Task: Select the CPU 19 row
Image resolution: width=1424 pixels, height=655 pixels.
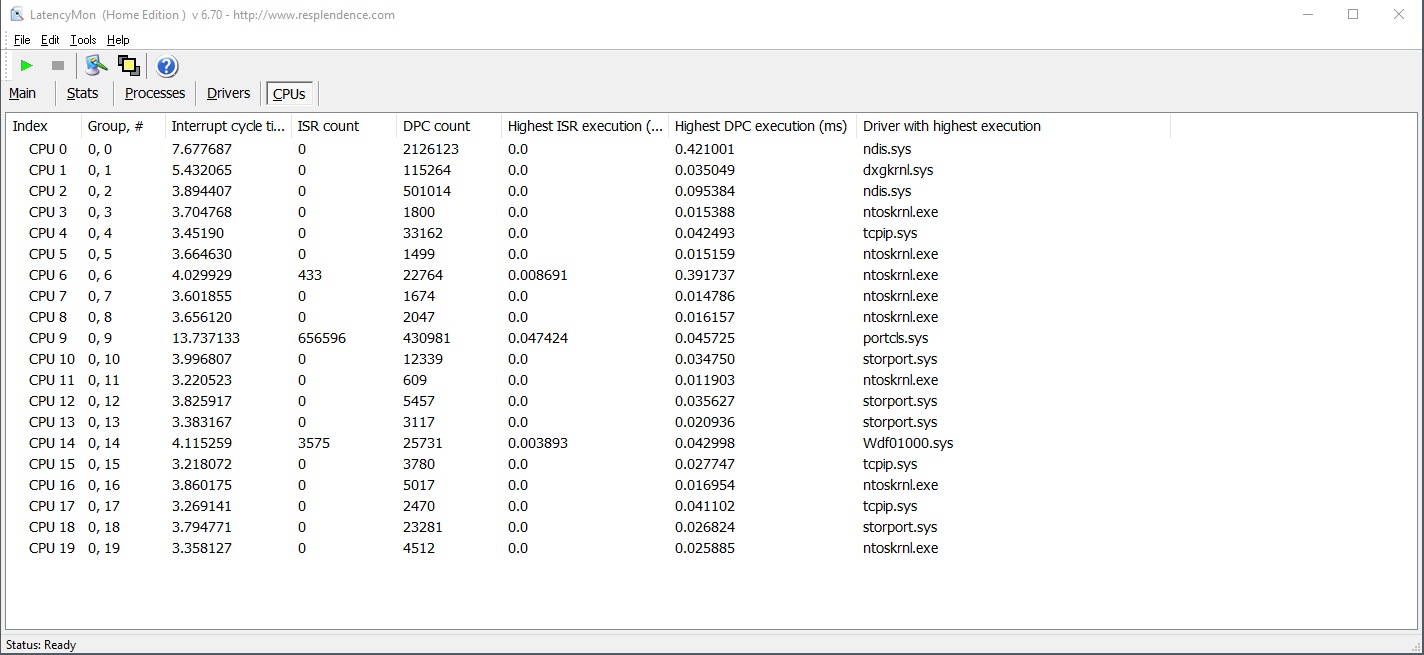Action: [588, 548]
